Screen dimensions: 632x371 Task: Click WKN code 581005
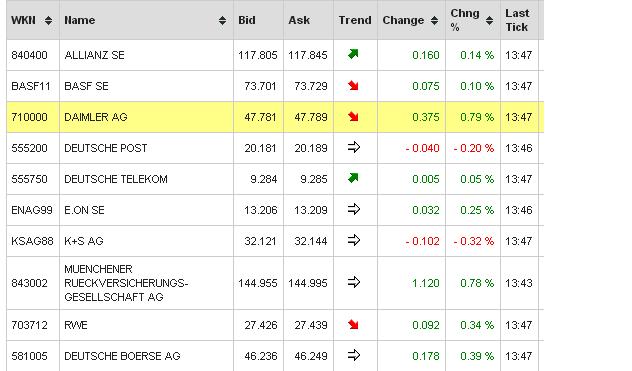[x=29, y=356]
